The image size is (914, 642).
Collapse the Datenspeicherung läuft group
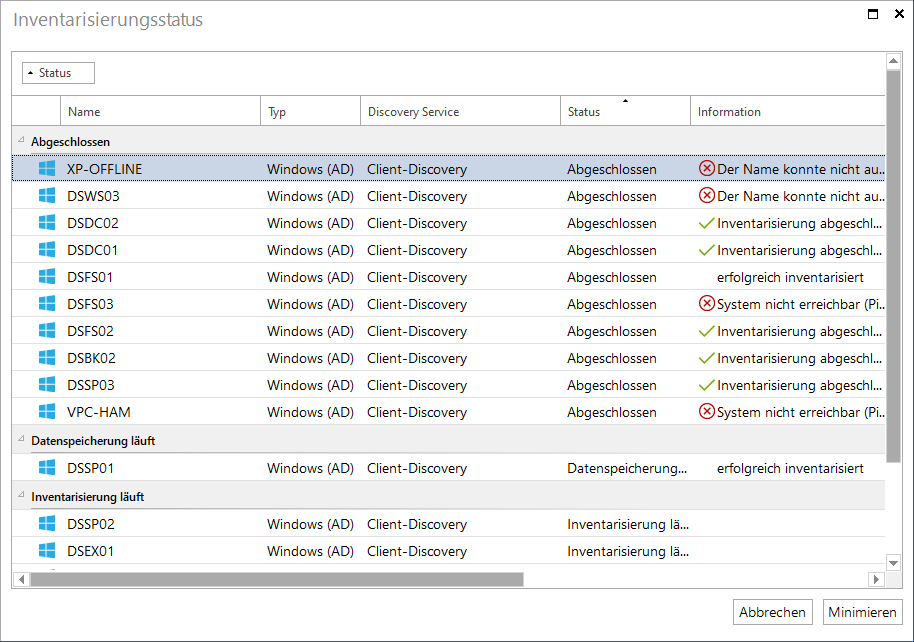[22, 439]
